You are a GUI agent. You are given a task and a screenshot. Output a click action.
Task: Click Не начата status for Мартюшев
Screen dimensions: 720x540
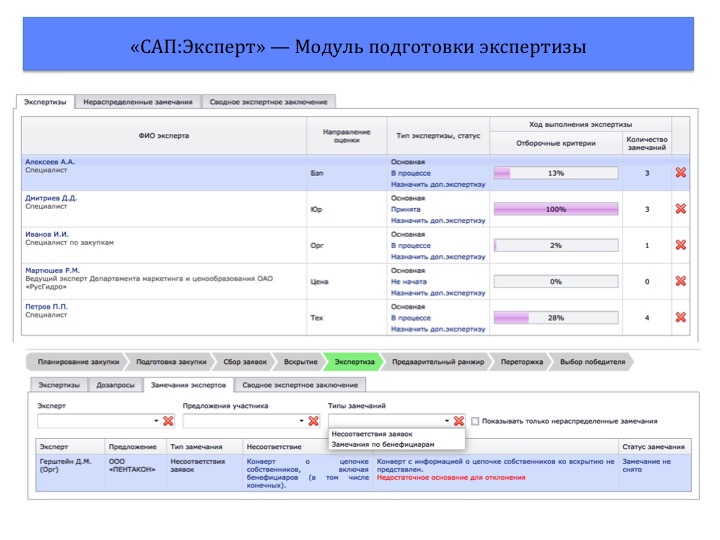[x=409, y=281]
